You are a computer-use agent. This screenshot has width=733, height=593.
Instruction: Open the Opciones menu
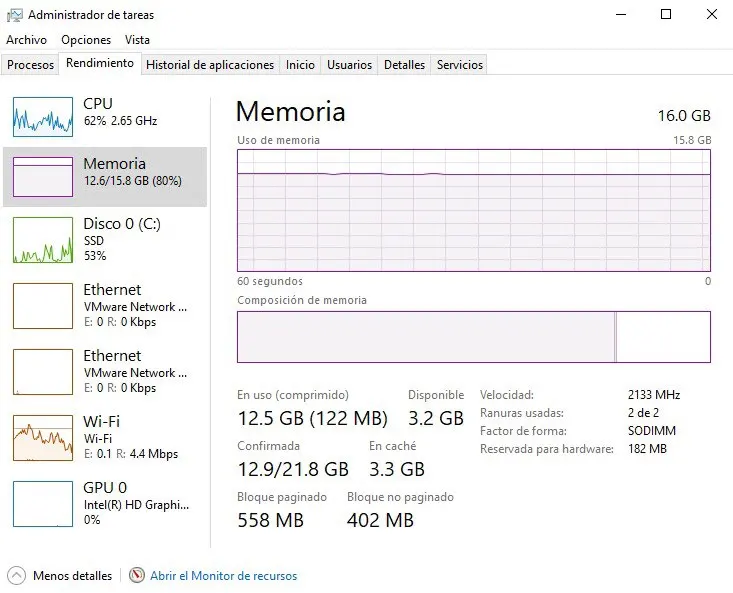pos(86,40)
